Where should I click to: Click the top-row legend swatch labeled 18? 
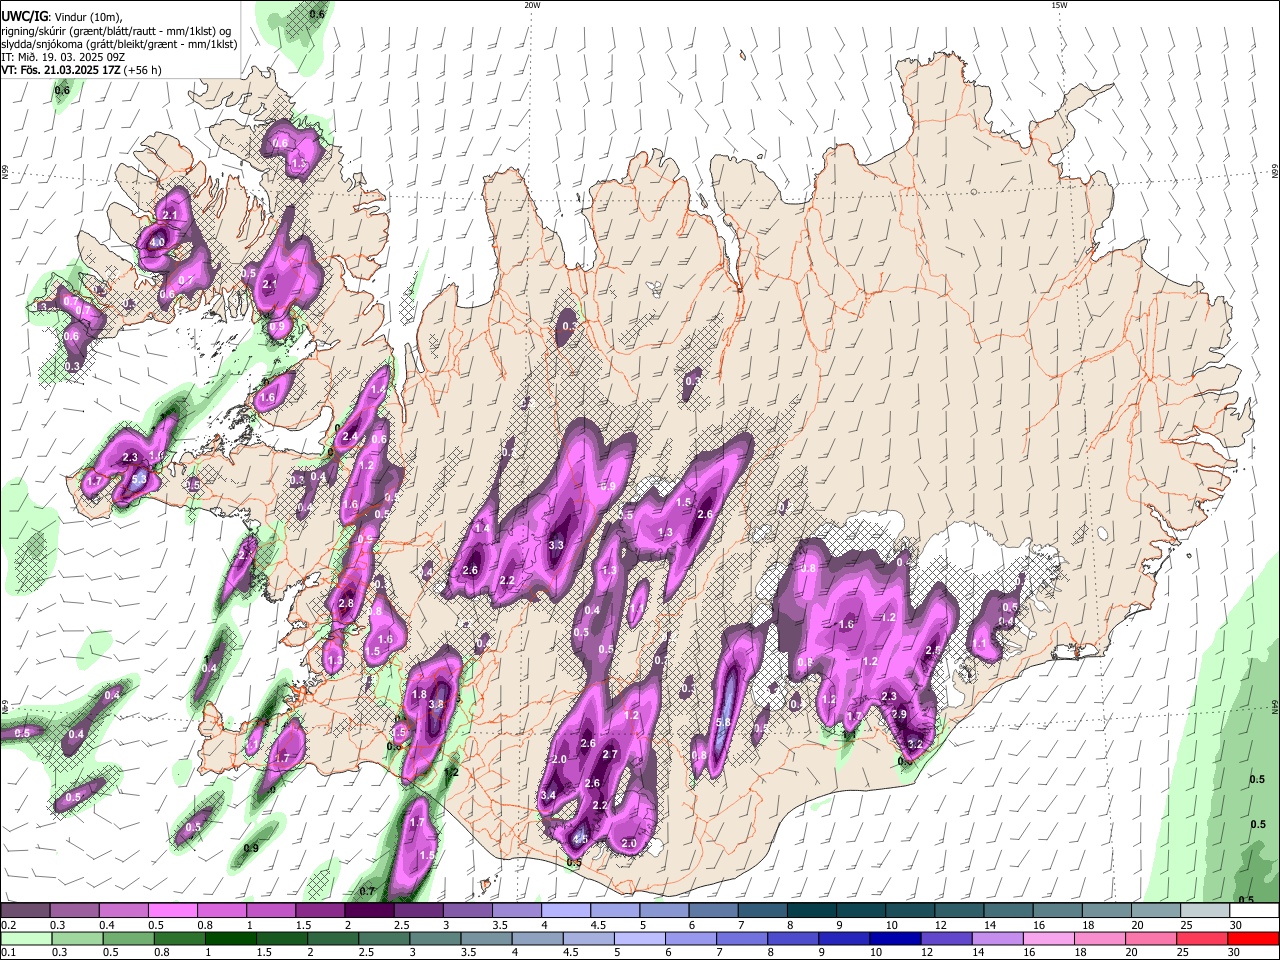[x=1107, y=911]
